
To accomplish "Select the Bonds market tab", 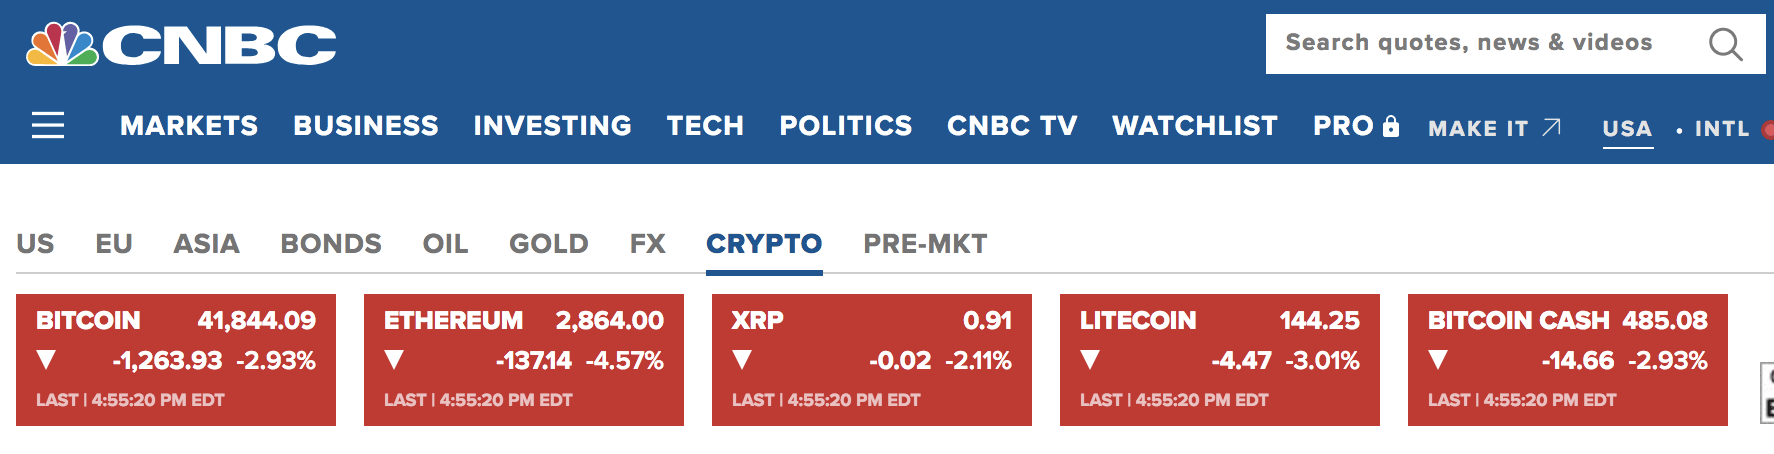I will [x=331, y=244].
